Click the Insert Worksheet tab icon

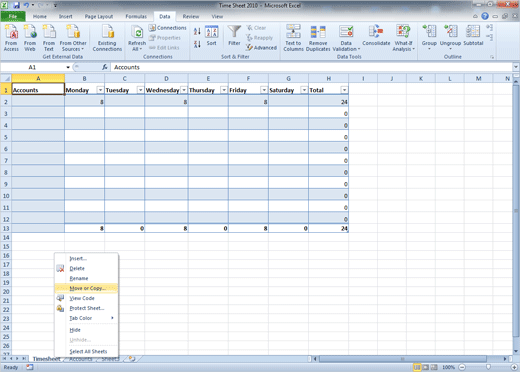pos(132,359)
